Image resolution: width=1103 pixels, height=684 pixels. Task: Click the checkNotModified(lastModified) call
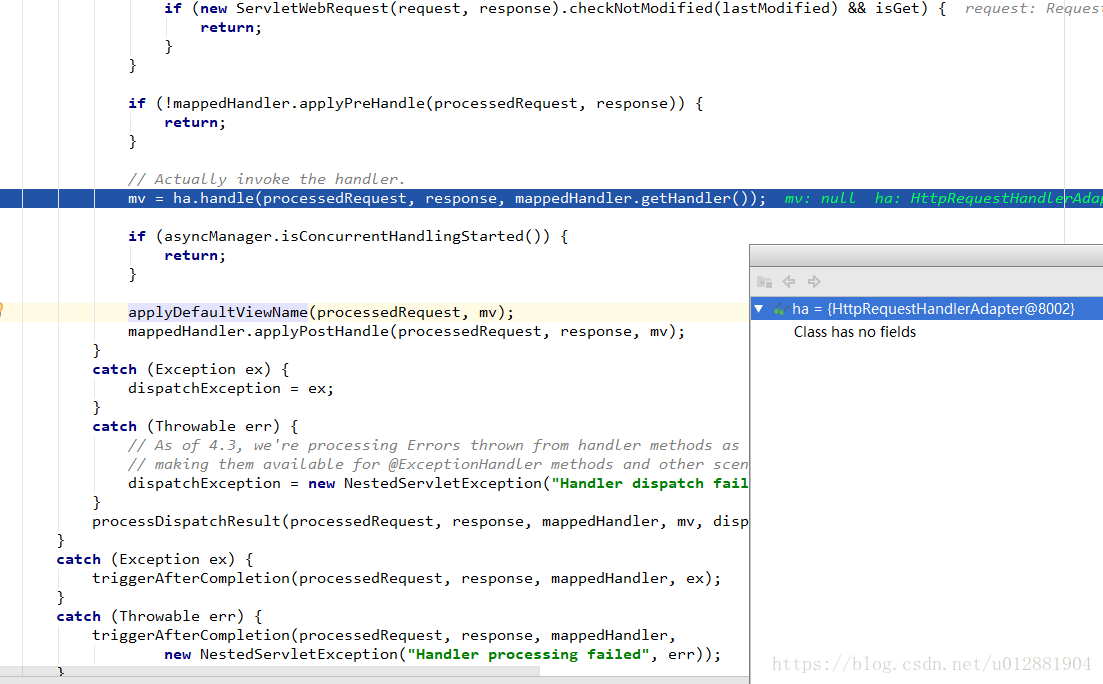[703, 8]
